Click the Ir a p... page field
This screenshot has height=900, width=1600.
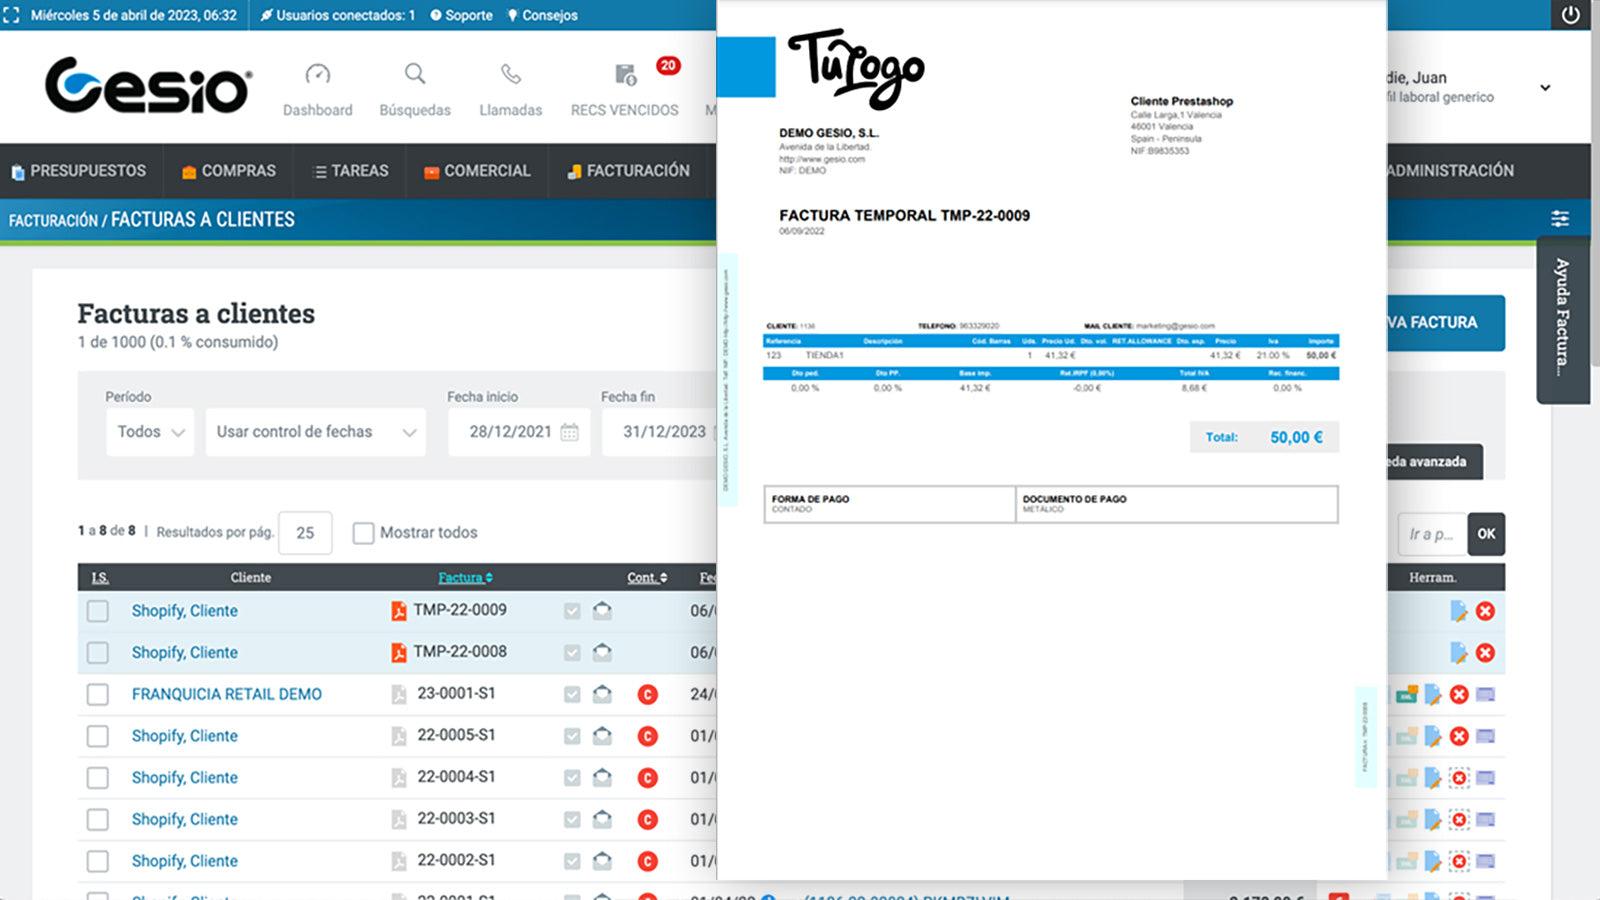(x=1432, y=534)
